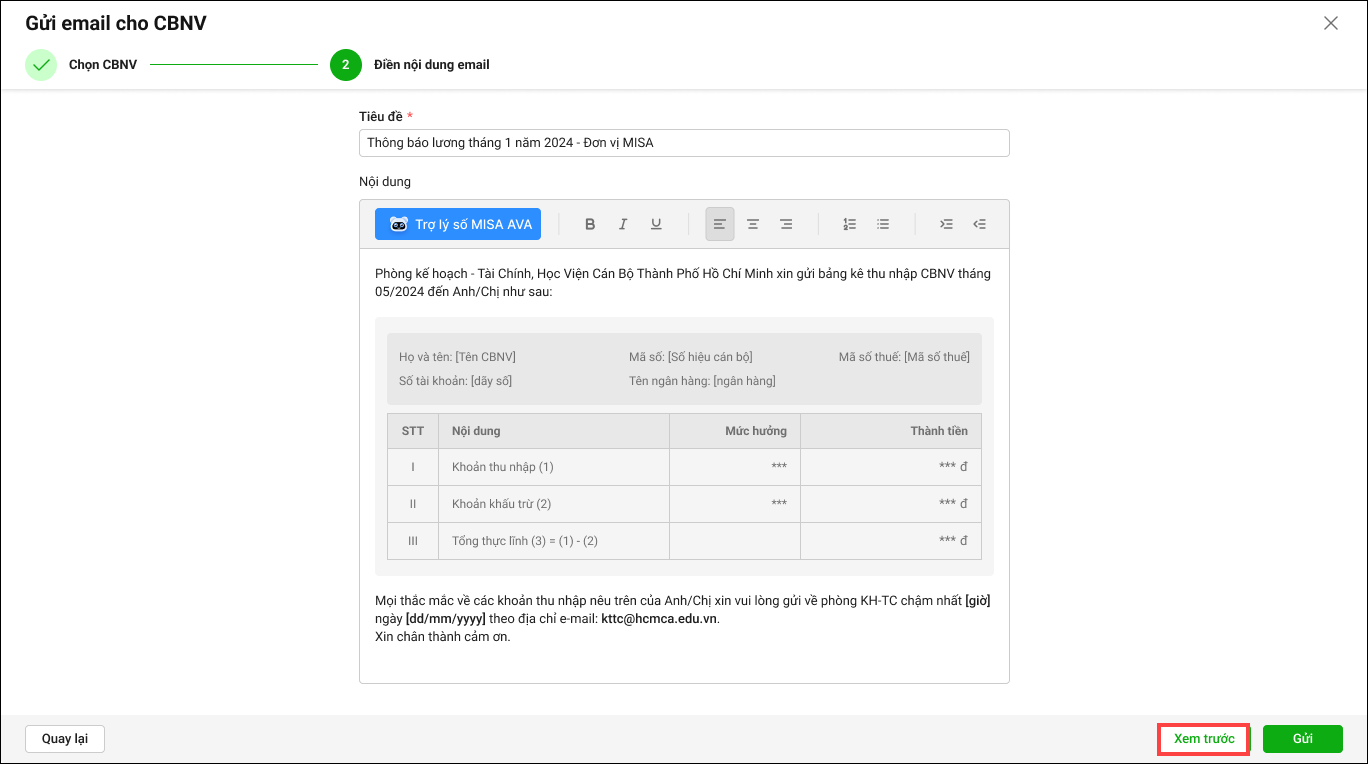The height and width of the screenshot is (764, 1368).
Task: Click the Tiêu đề subject field
Action: click(x=684, y=143)
